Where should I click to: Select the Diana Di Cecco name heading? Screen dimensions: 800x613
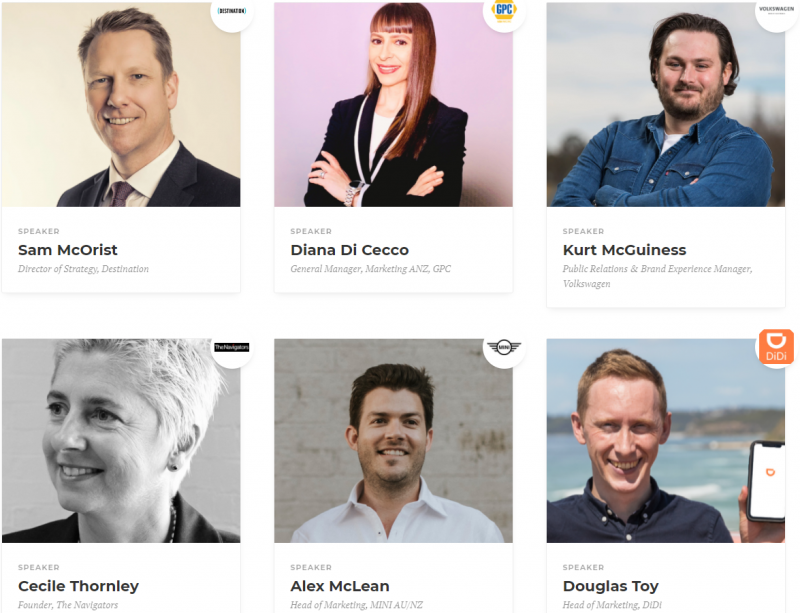tap(350, 250)
